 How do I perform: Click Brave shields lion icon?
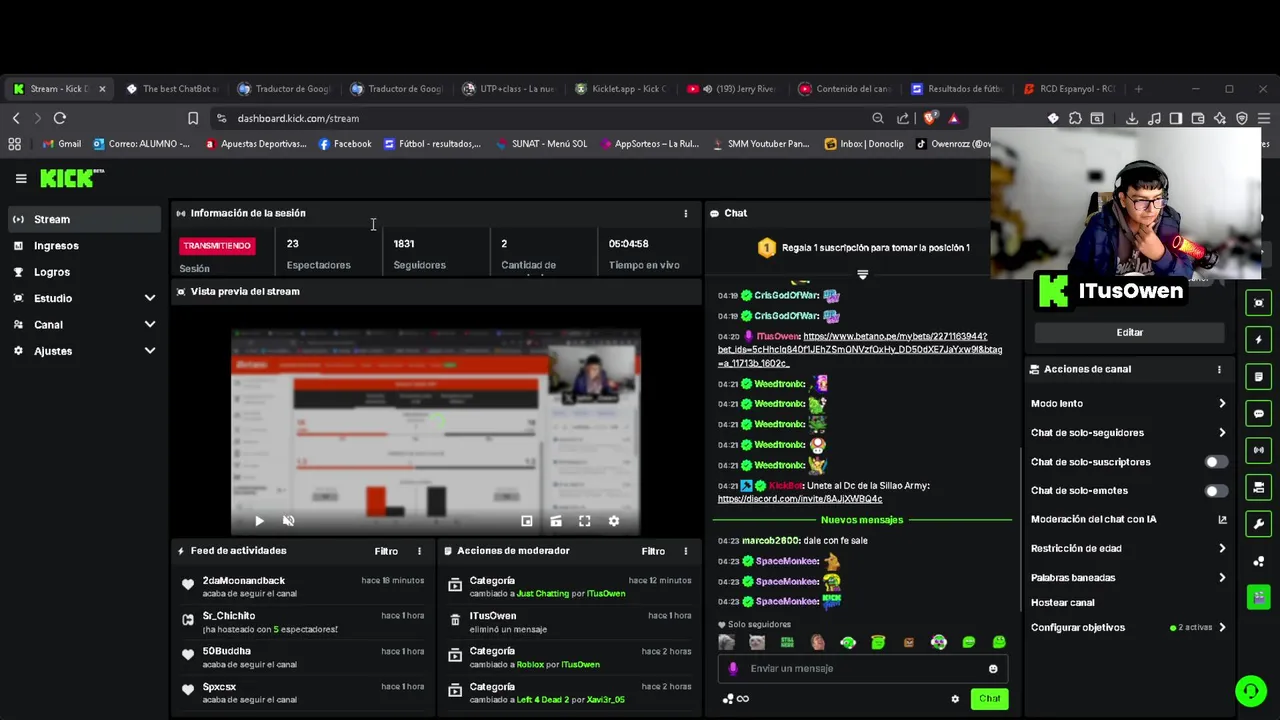click(930, 118)
